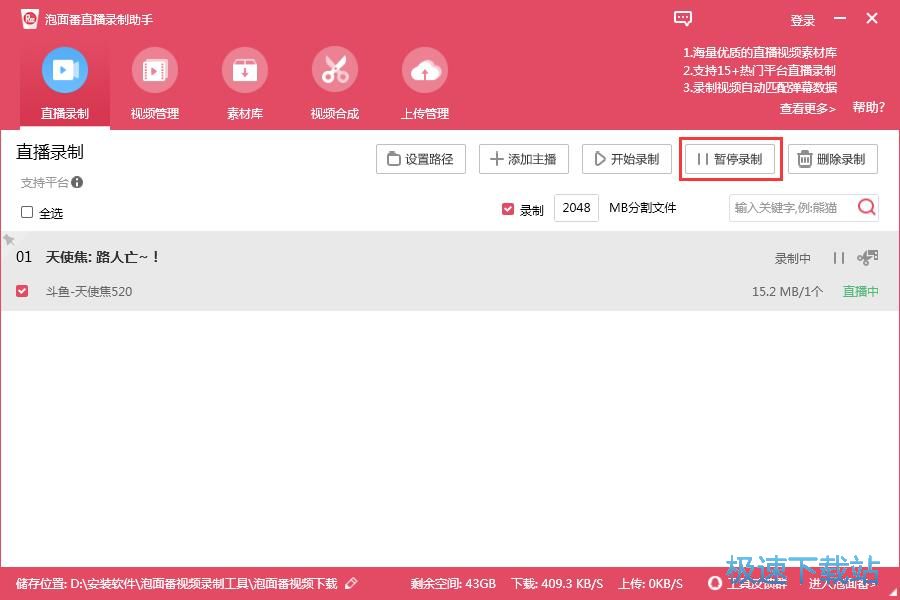Click the 帮助? link
The image size is (900, 600).
tap(868, 107)
